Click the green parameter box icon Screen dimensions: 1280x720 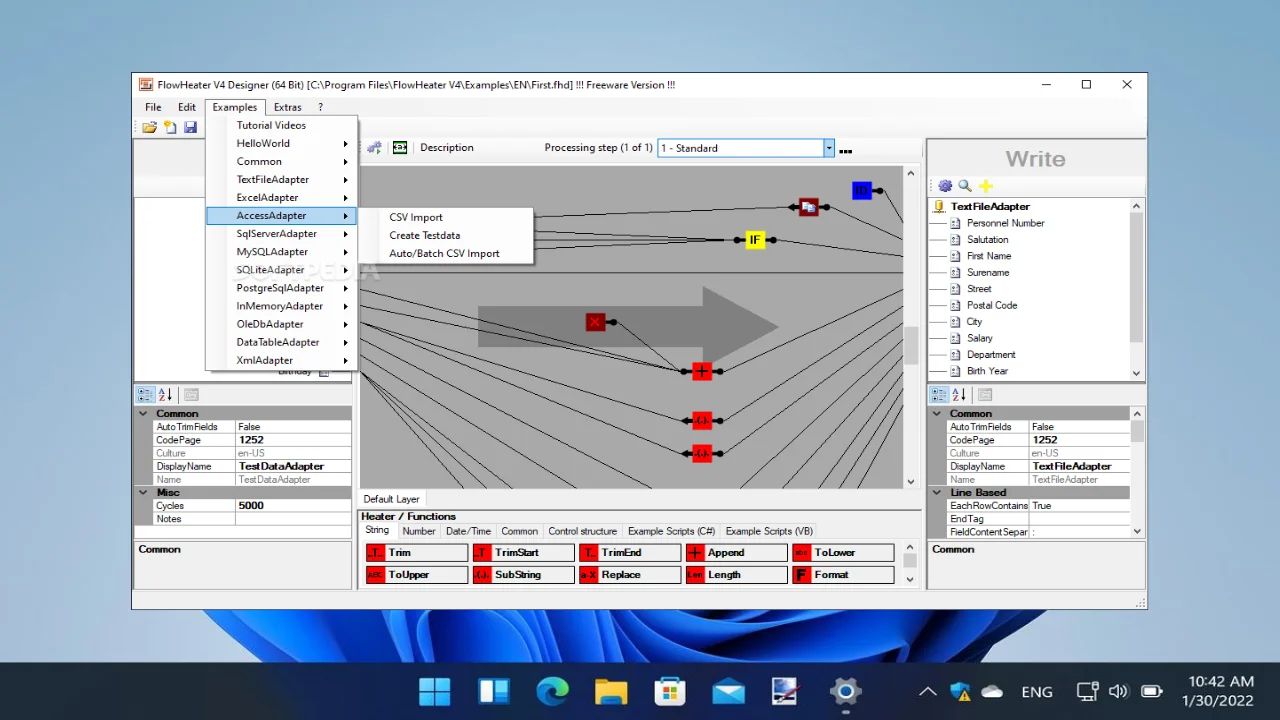point(400,147)
